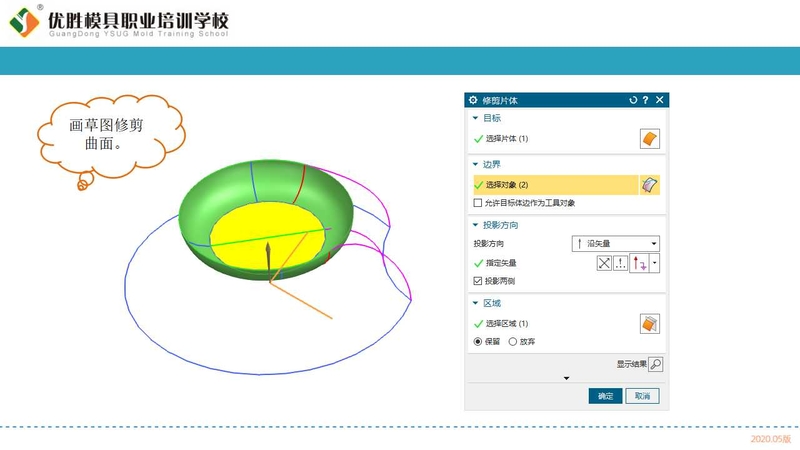Click the 取消 button
Image resolution: width=800 pixels, height=450 pixels.
point(642,396)
